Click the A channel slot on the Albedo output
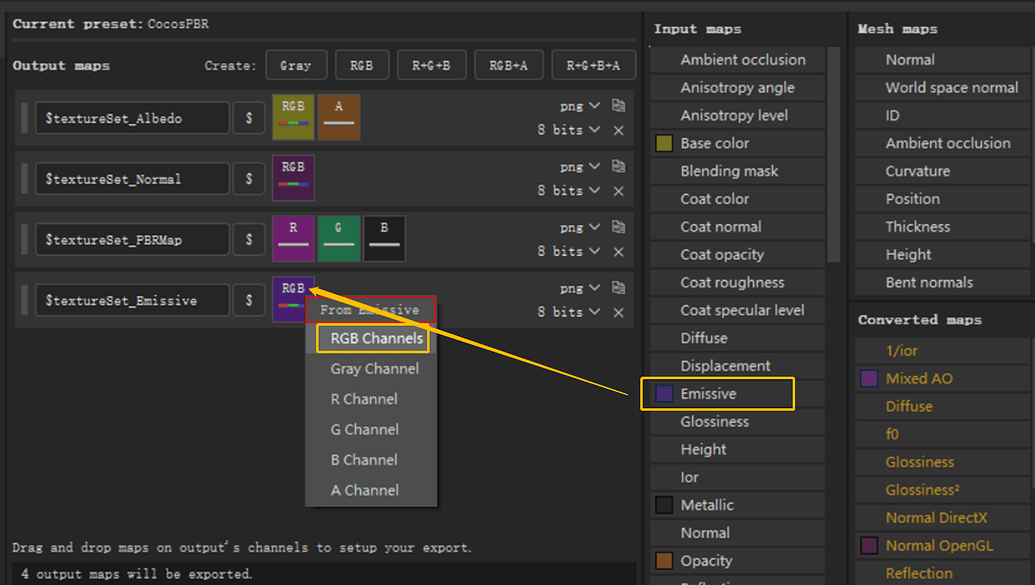 (338, 117)
